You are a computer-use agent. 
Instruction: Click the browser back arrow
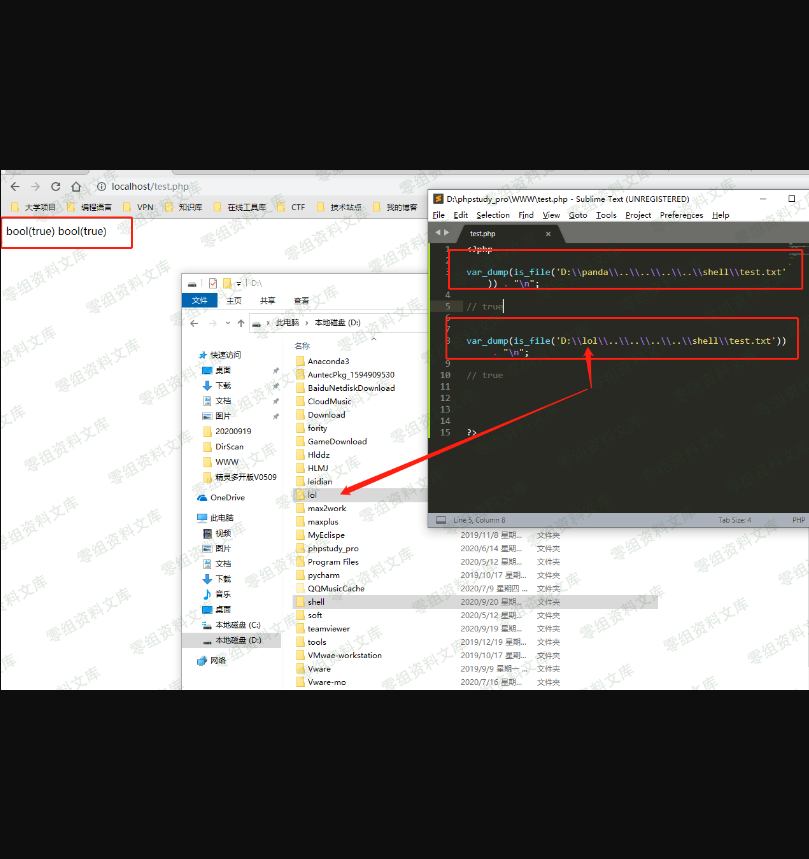(x=14, y=187)
